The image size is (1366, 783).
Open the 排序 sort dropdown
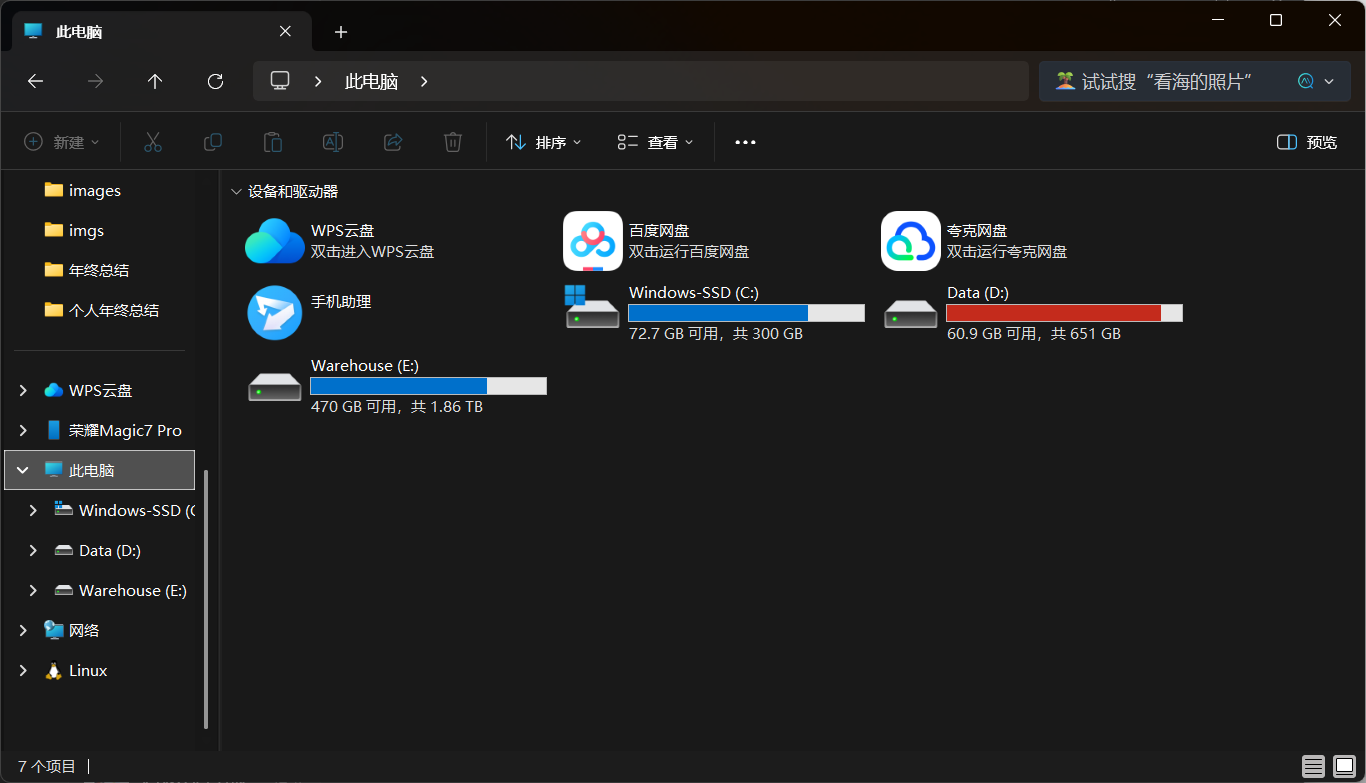[x=544, y=142]
